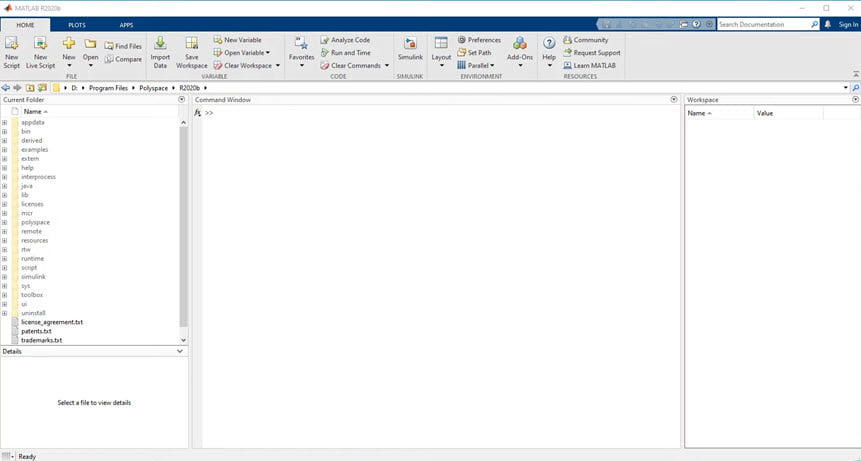Open the Workspace panel actions menu
The width and height of the screenshot is (861, 461).
coord(856,100)
